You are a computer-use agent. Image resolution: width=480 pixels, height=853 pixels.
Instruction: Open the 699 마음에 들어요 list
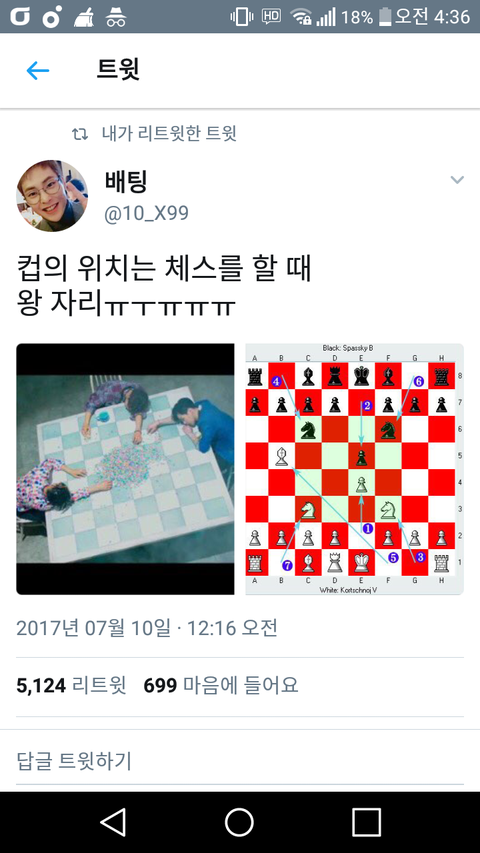[221, 685]
